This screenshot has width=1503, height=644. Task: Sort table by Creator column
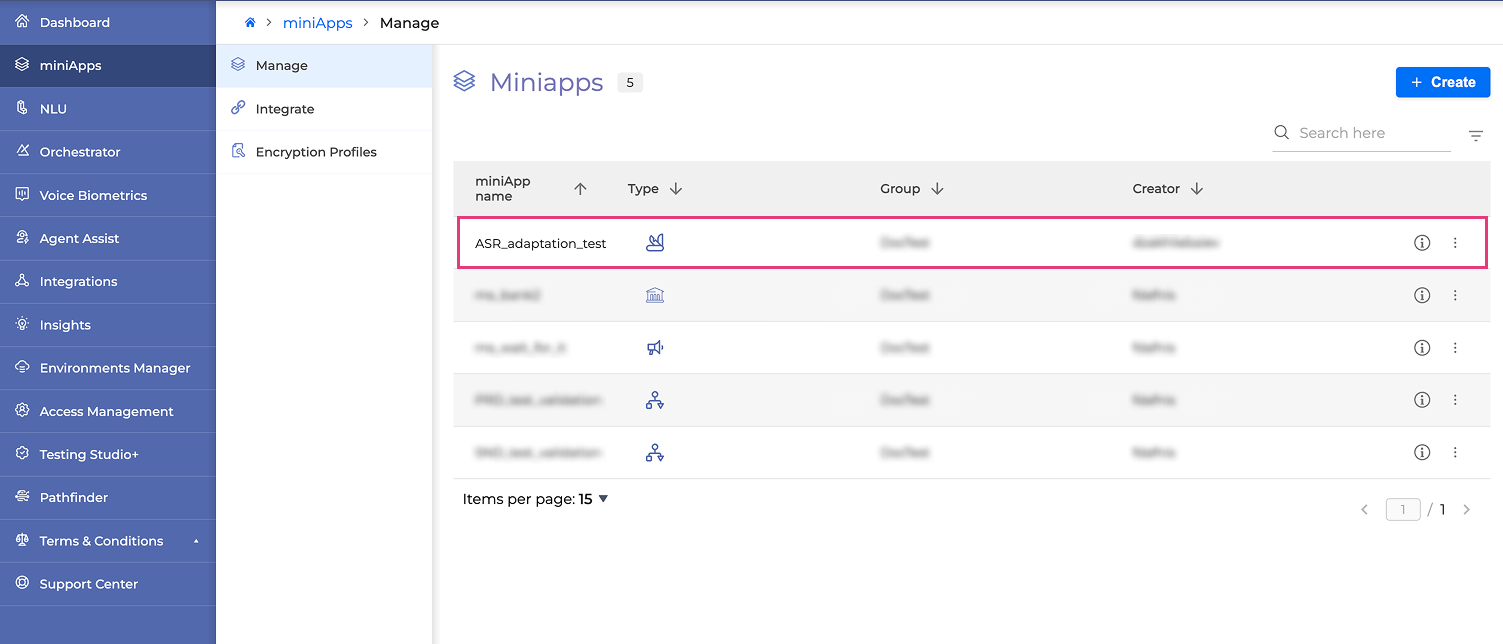[x=1197, y=189]
